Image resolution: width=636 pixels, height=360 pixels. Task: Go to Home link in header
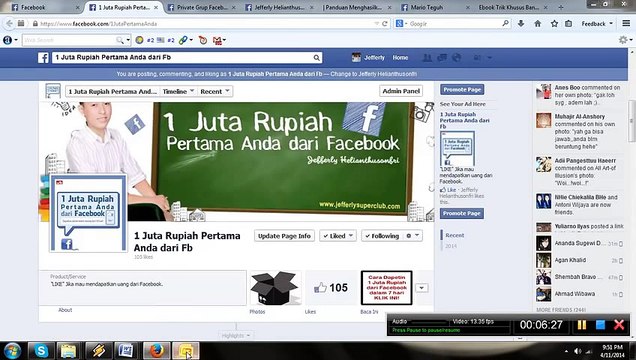[400, 58]
